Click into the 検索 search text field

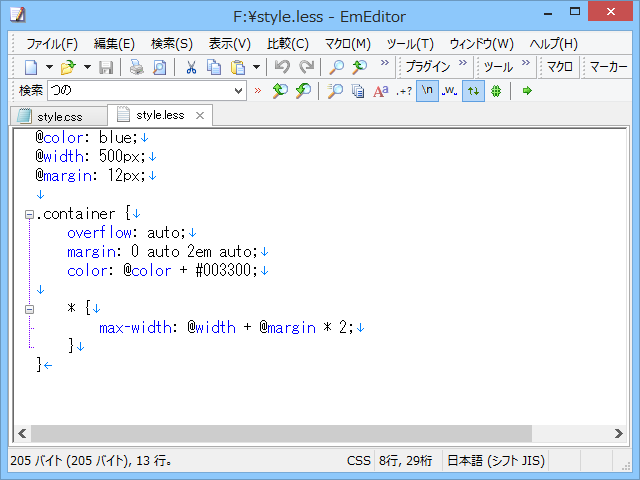pyautogui.click(x=141, y=90)
